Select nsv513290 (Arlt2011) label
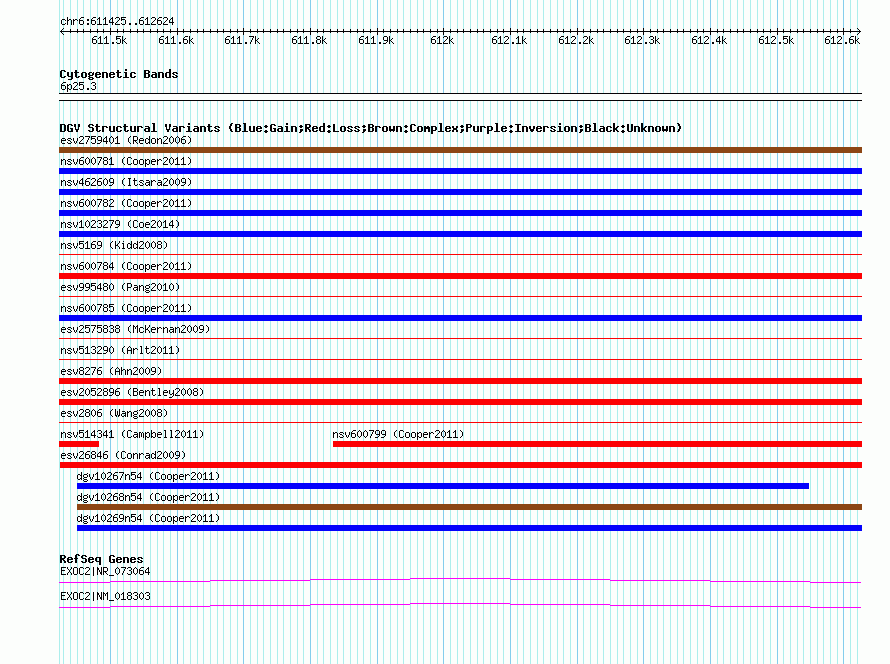 [x=120, y=350]
